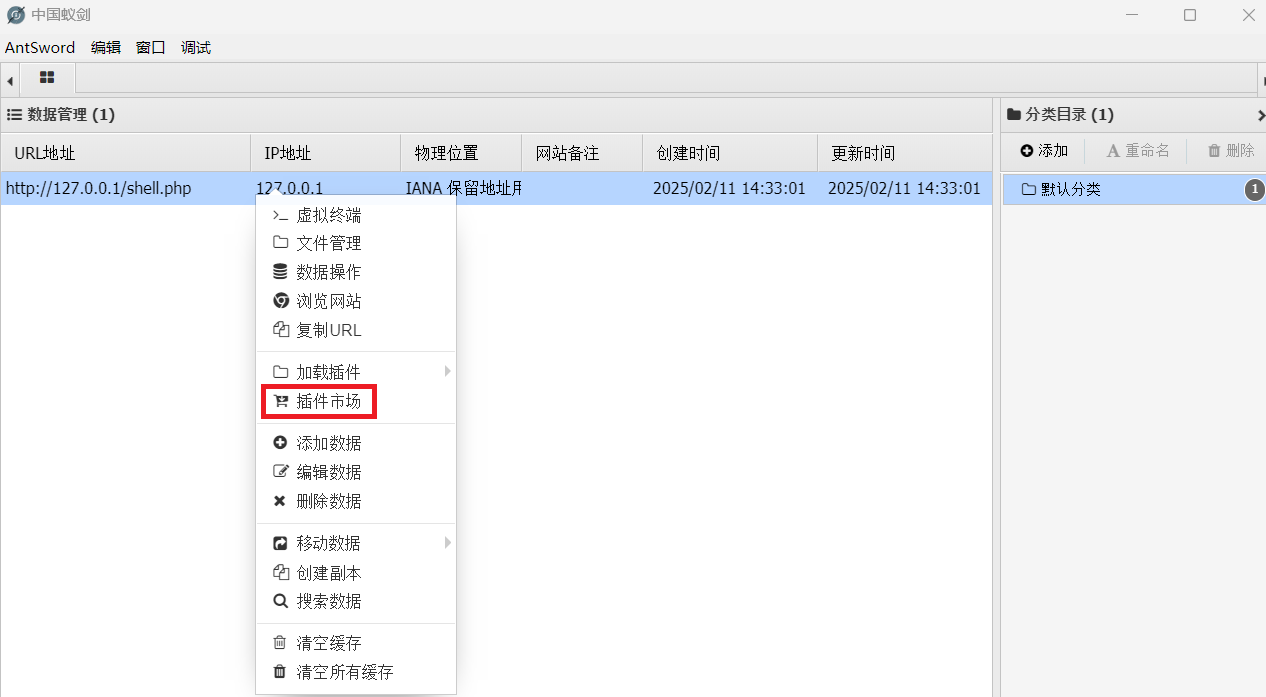Click the magnifier icon beside 搜索数据
This screenshot has height=697, width=1266.
click(280, 601)
